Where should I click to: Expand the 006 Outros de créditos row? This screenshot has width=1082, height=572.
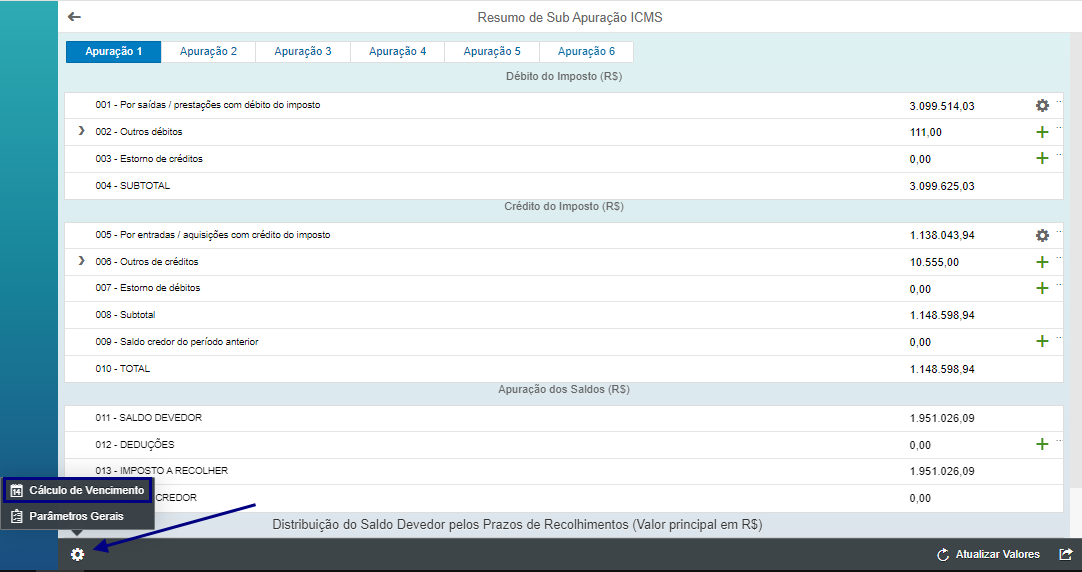(x=81, y=262)
